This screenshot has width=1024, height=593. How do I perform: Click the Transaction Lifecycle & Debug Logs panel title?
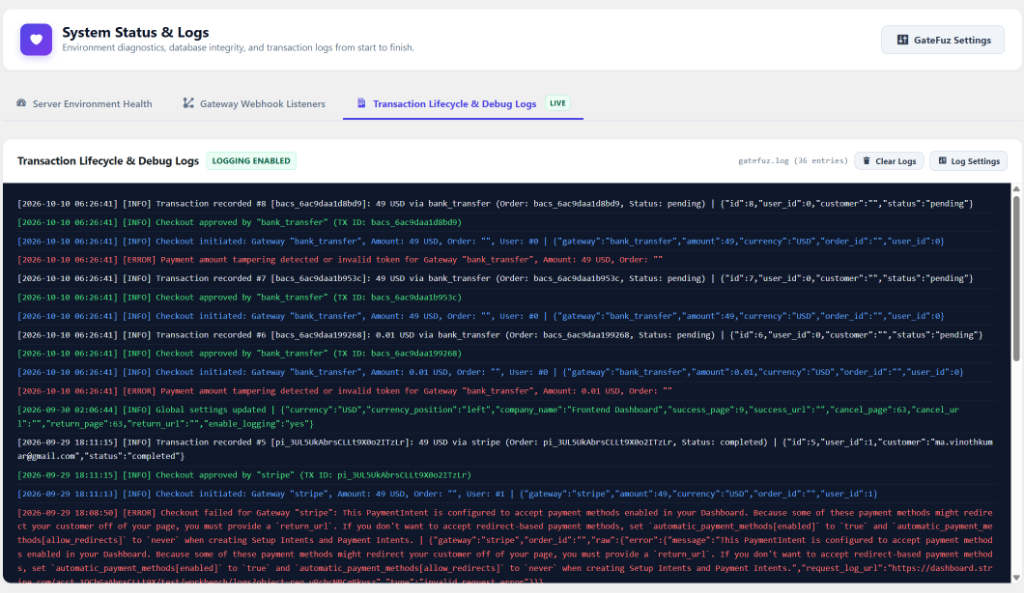click(108, 161)
